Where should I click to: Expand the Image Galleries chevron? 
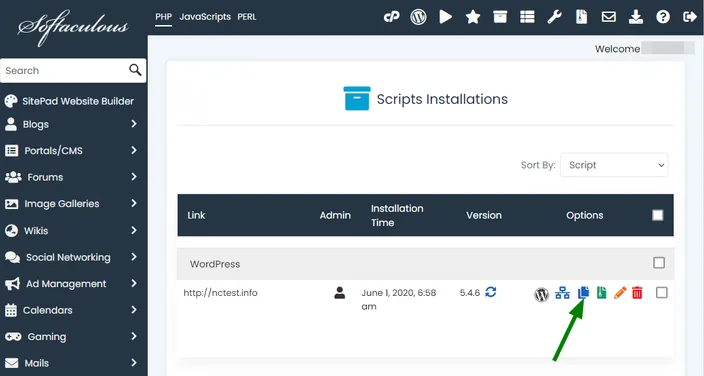coord(134,203)
